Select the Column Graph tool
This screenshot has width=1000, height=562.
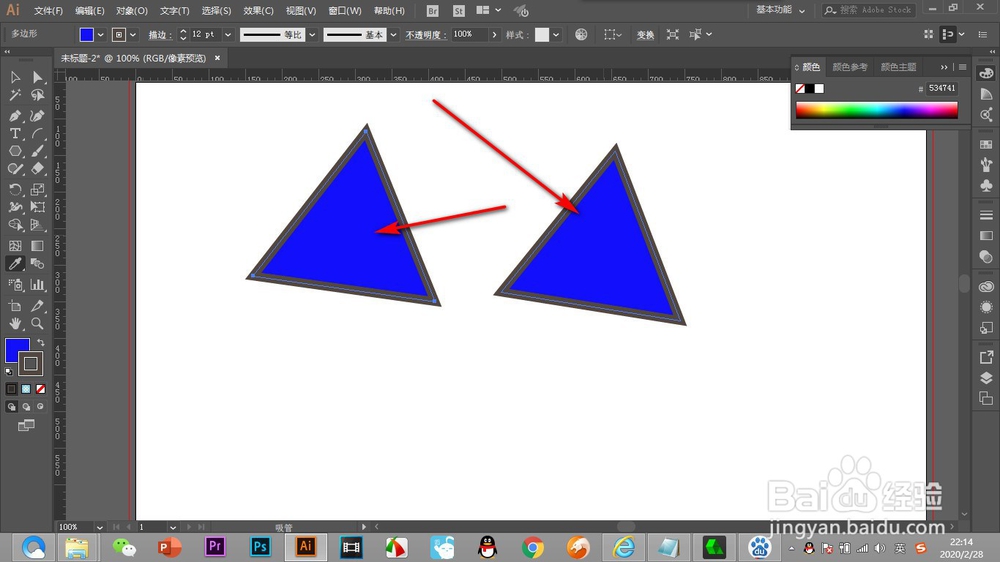click(38, 285)
